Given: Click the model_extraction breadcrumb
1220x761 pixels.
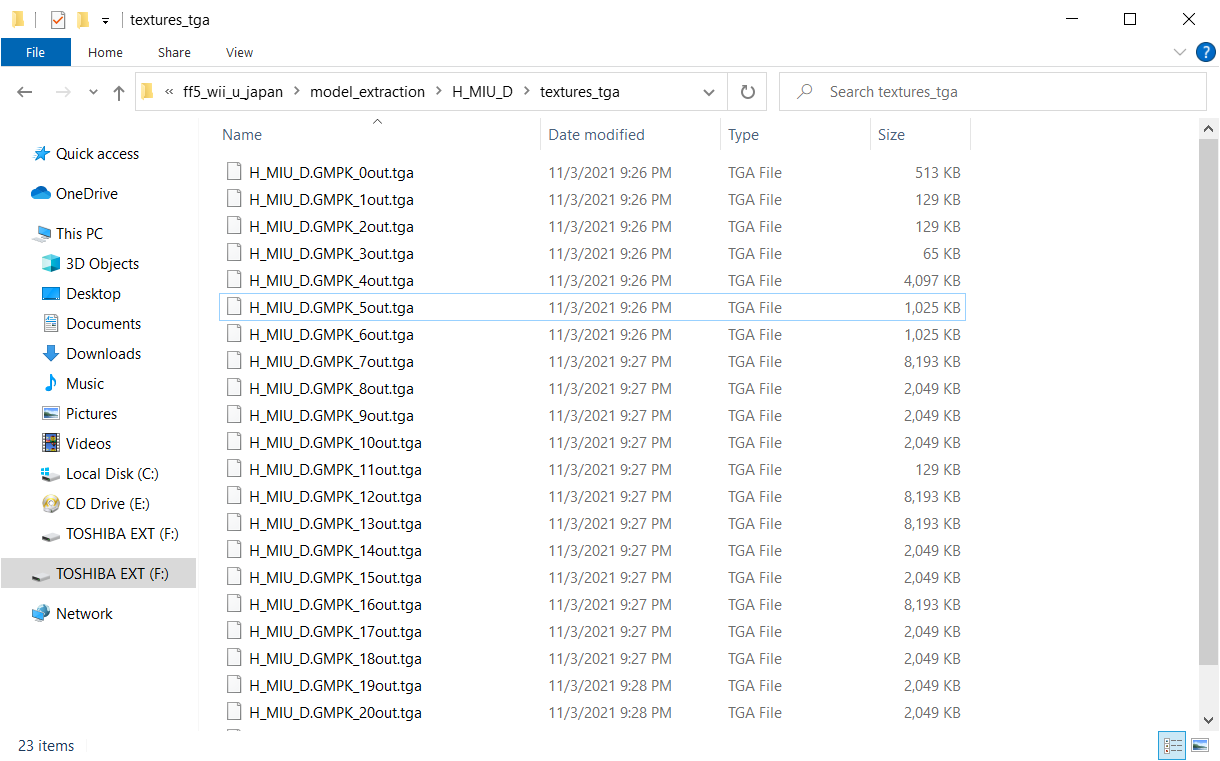Looking at the screenshot, I should click(367, 92).
